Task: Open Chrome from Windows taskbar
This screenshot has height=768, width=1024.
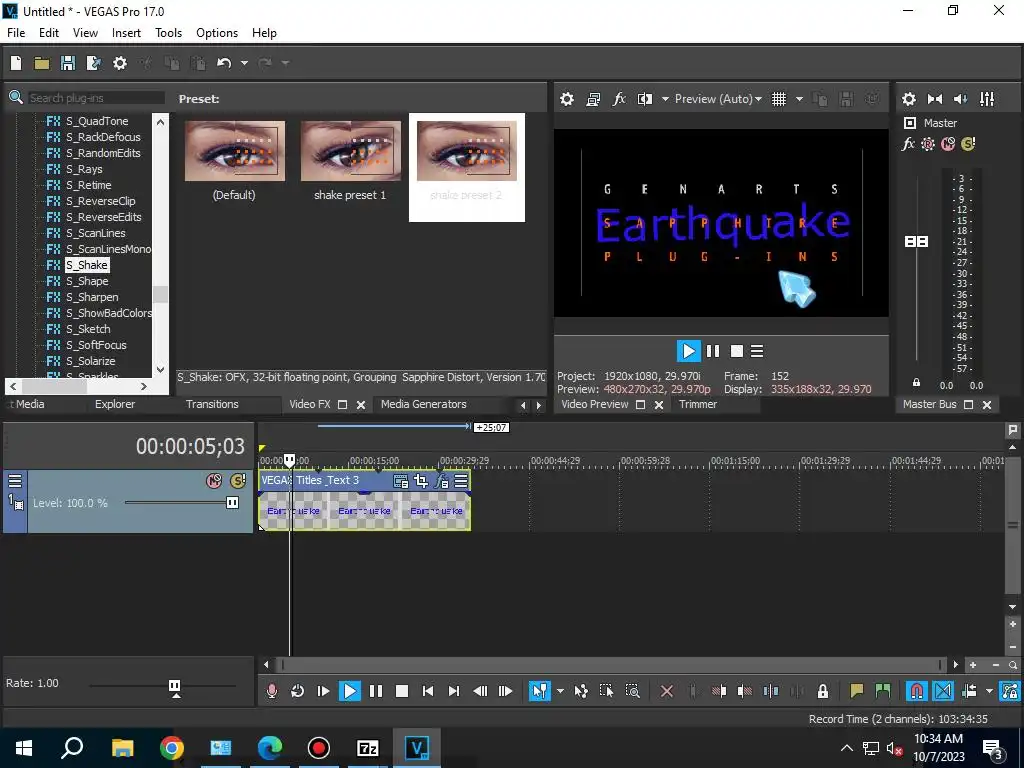Action: pos(172,748)
